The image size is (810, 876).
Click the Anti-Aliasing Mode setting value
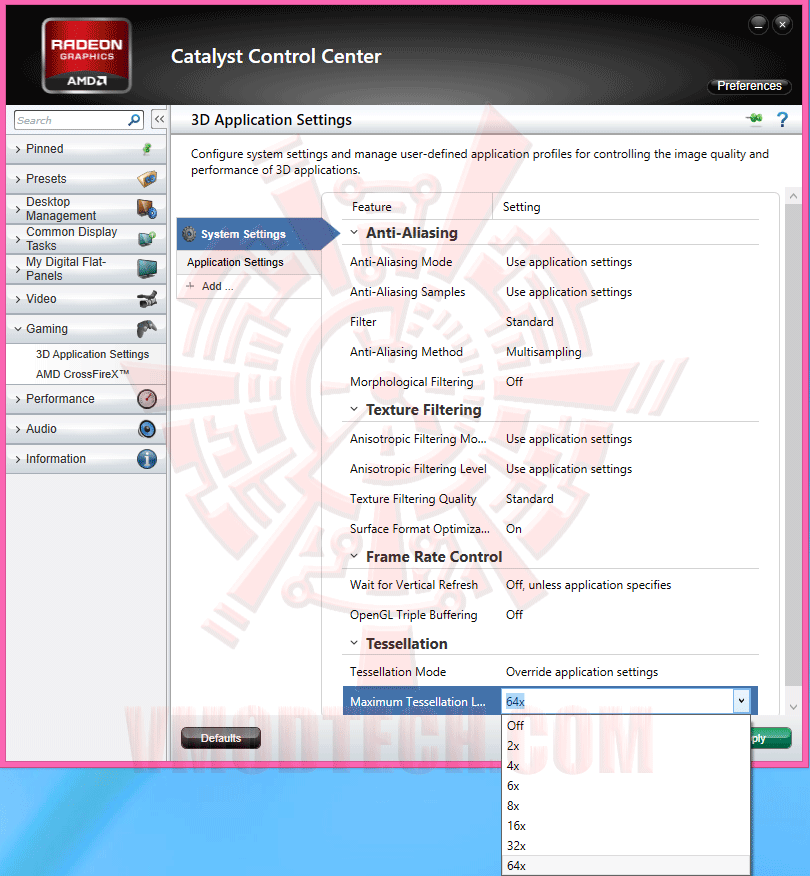569,262
